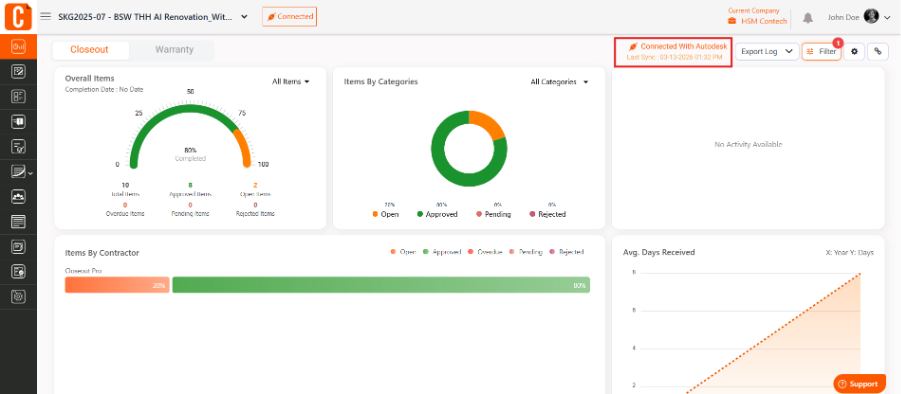Screen dimensions: 901x394
Task: Expand the Export Log dropdown
Action: [767, 52]
